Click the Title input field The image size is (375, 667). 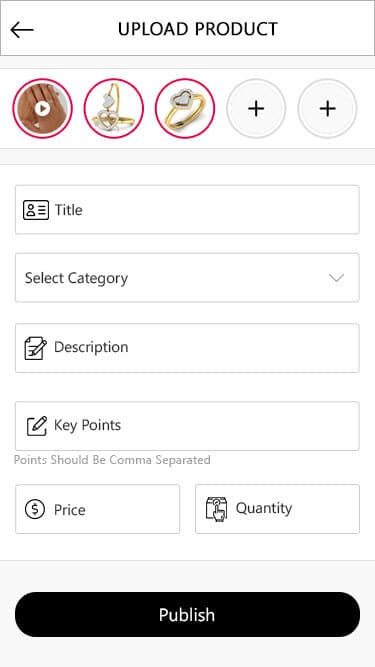(x=187, y=209)
